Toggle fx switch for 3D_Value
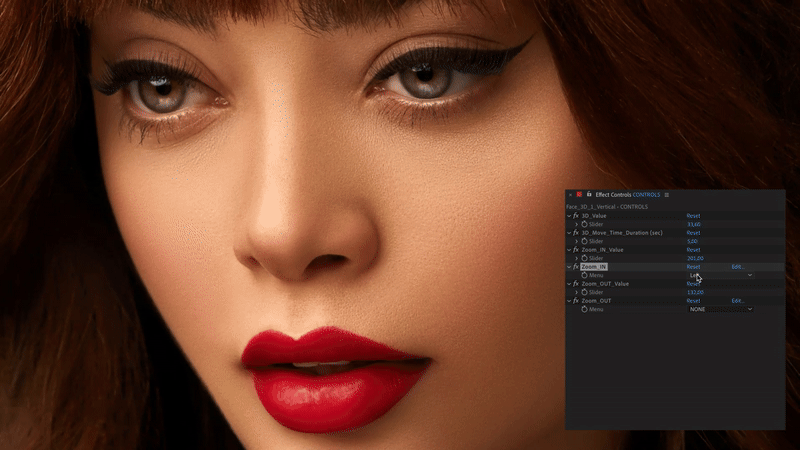 pos(576,216)
